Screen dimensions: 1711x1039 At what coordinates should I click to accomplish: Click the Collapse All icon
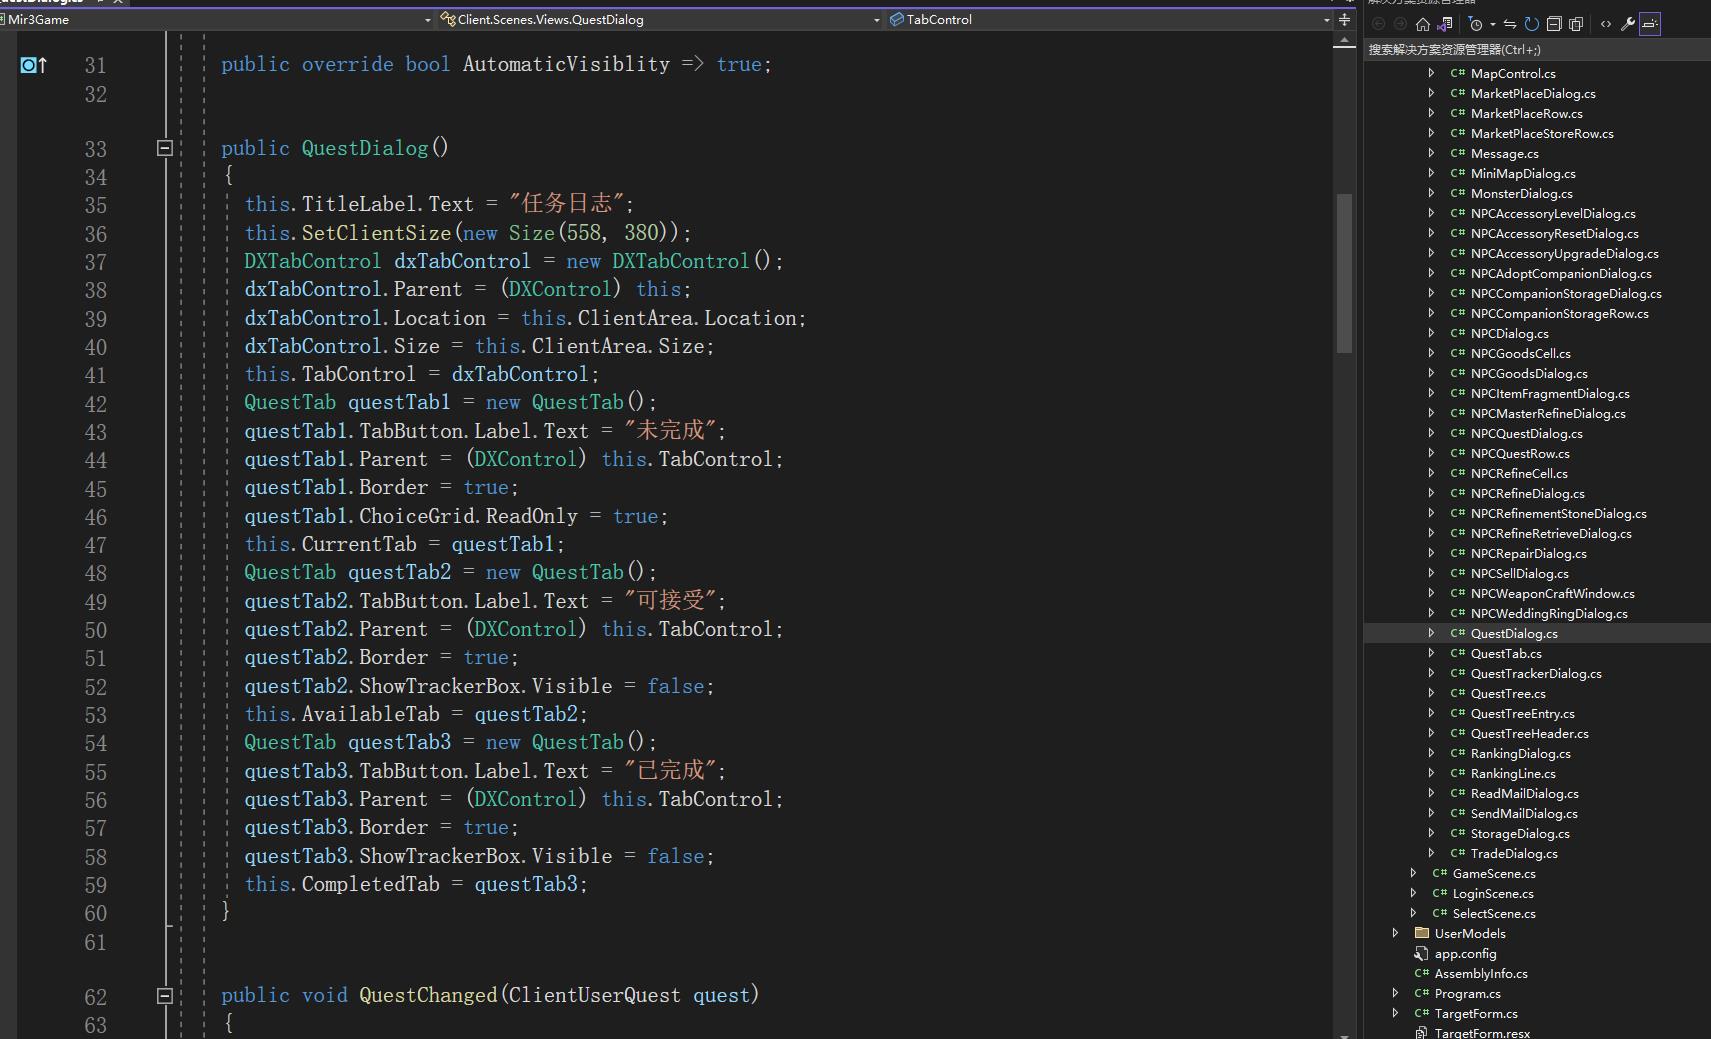(1554, 24)
